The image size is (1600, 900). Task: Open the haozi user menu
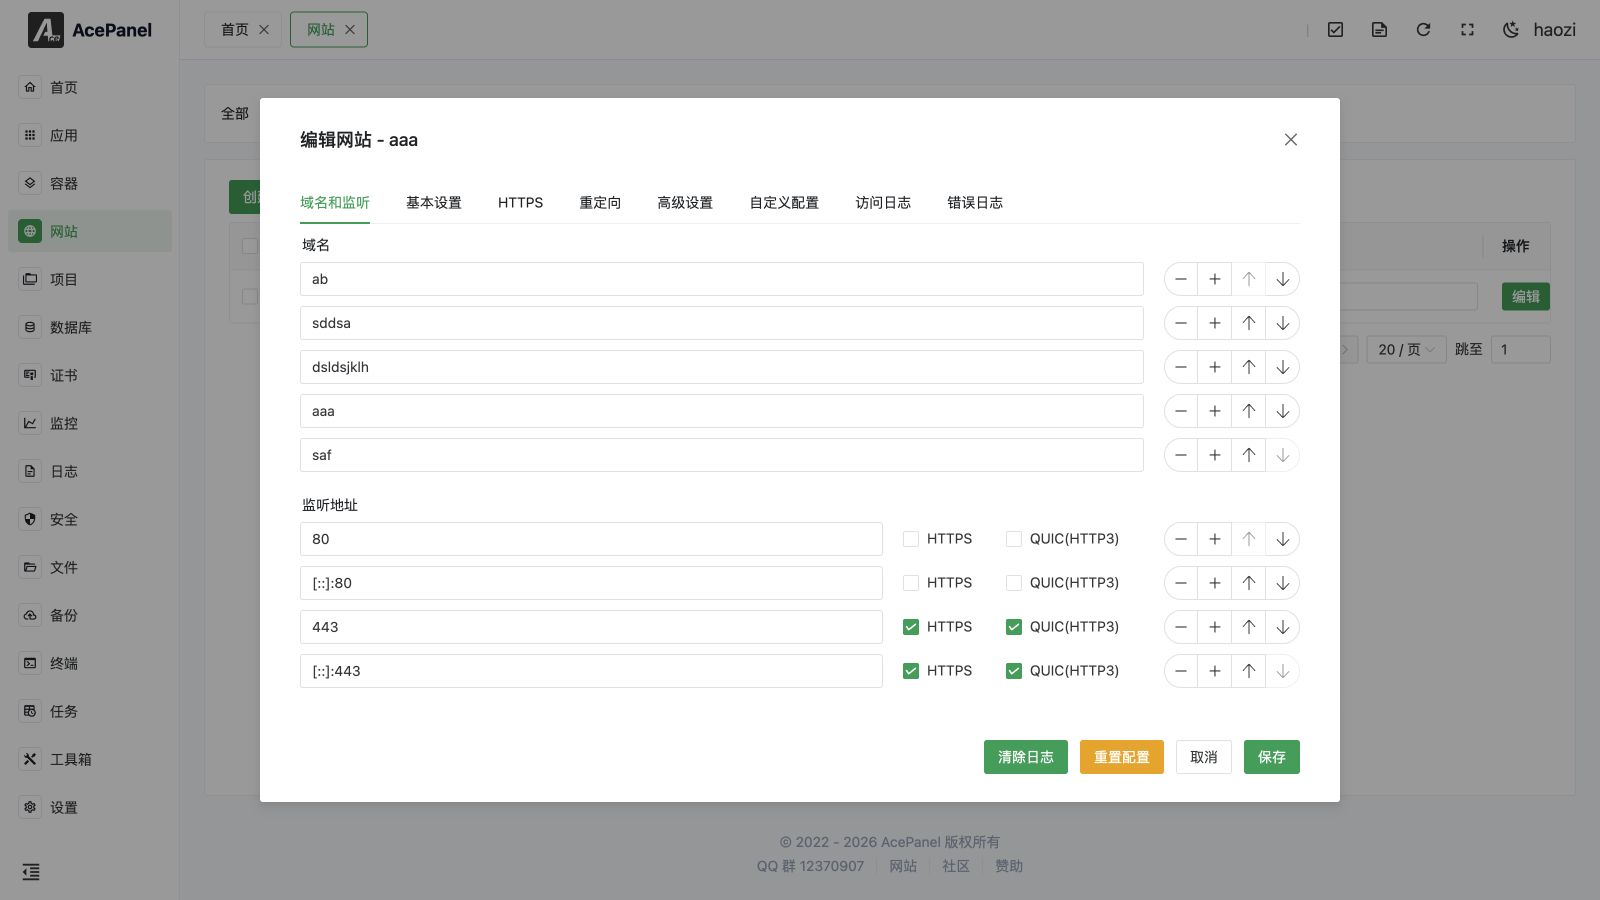(x=1554, y=30)
